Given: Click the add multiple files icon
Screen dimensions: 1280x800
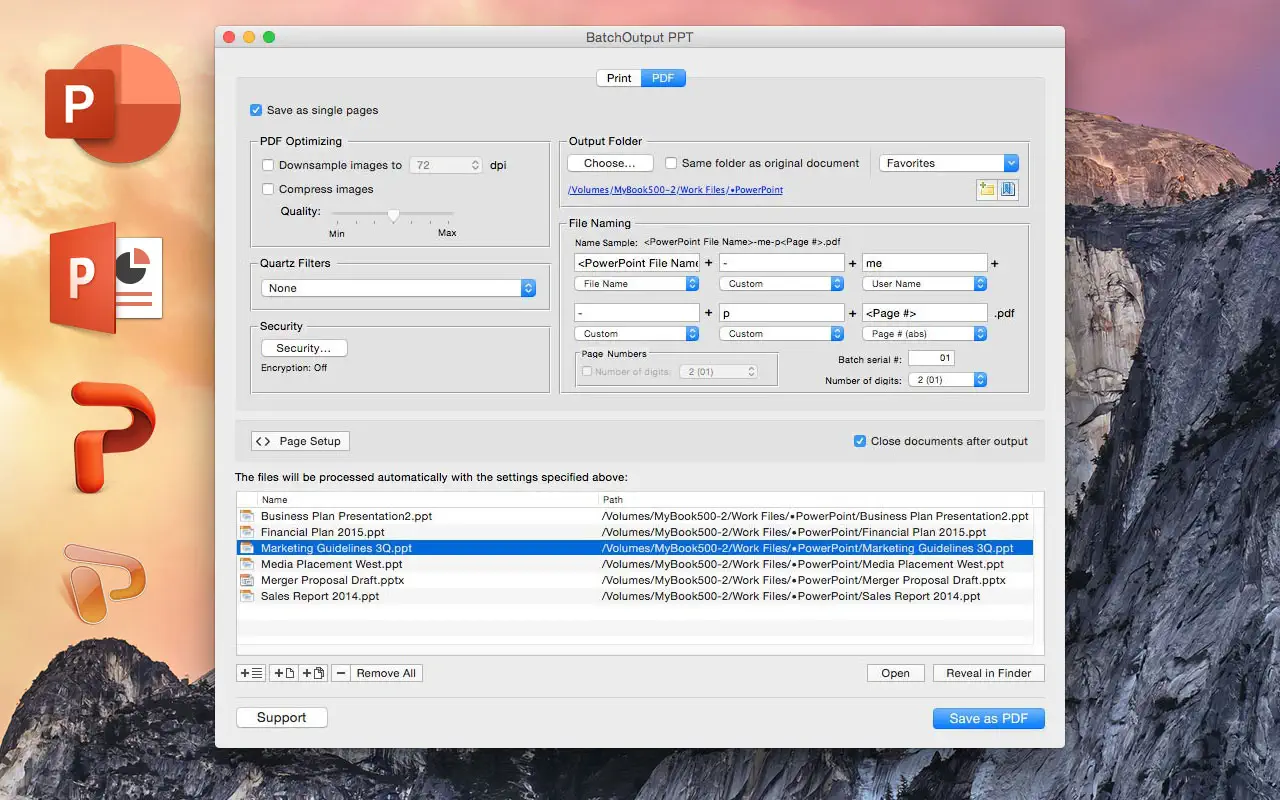Looking at the screenshot, I should coord(313,673).
